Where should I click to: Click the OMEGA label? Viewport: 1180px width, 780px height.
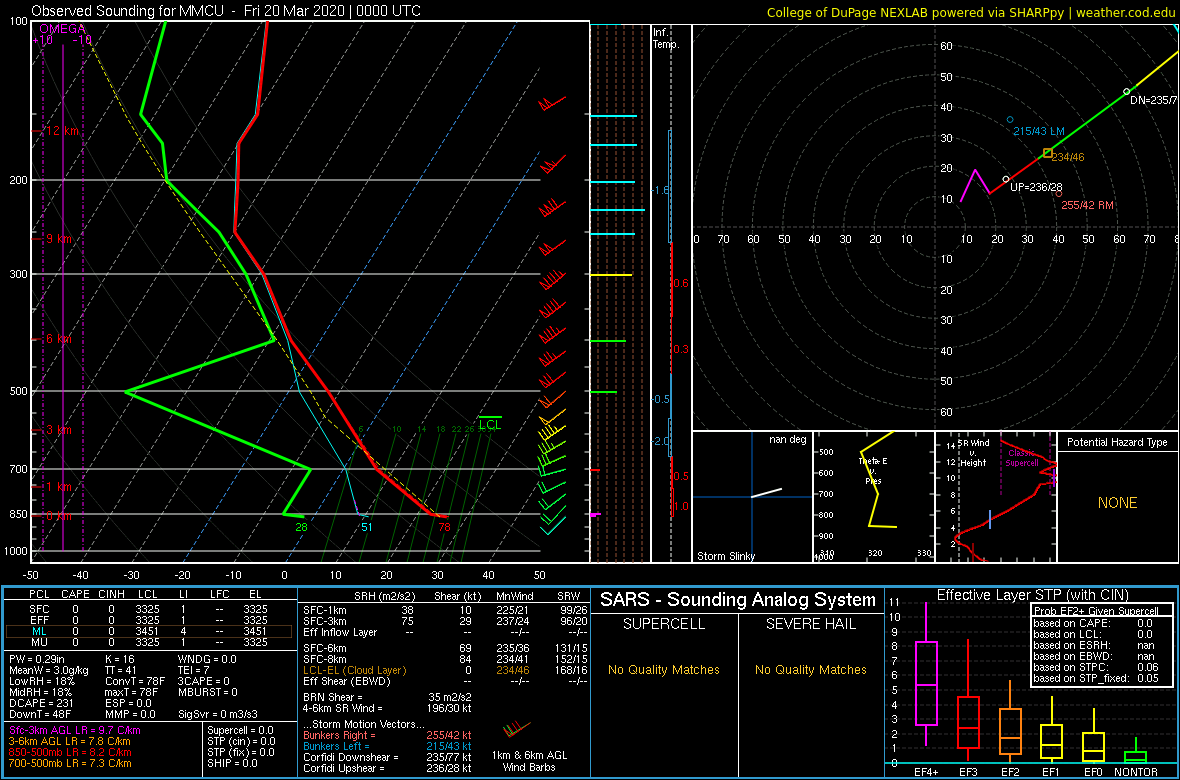pyautogui.click(x=63, y=29)
